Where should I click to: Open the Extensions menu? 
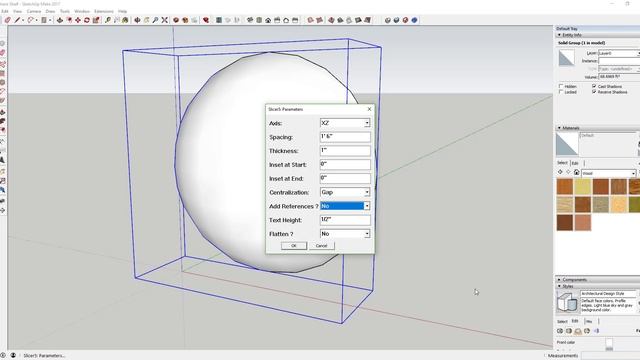104,11
